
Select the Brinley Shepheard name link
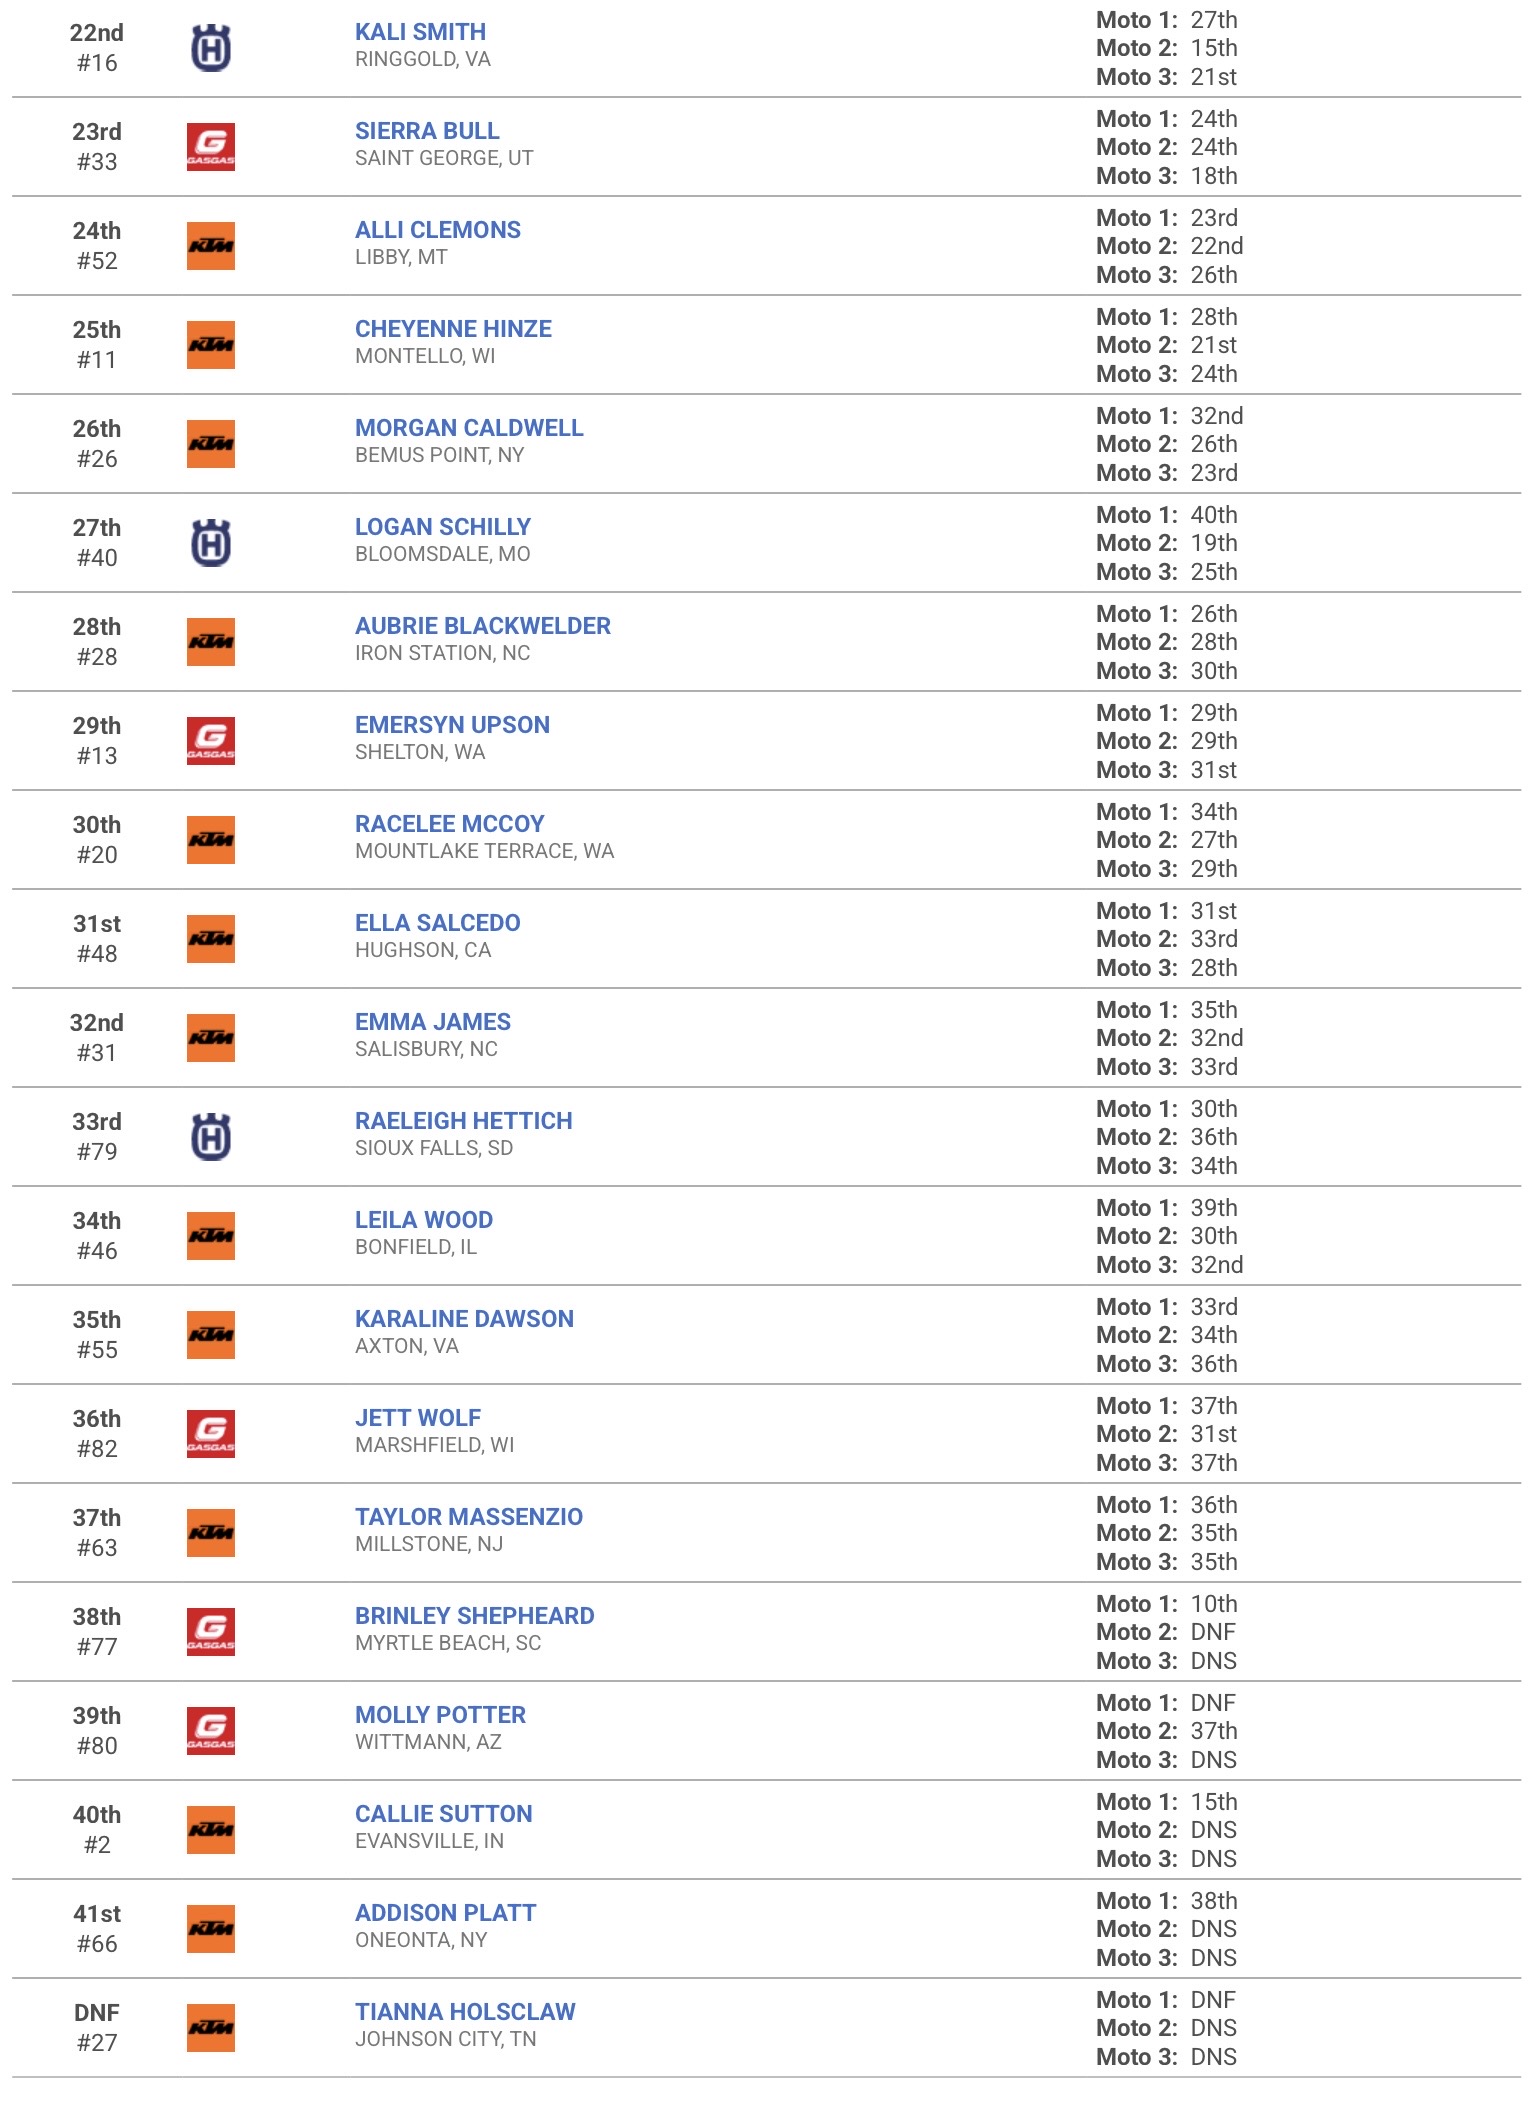tap(475, 1616)
